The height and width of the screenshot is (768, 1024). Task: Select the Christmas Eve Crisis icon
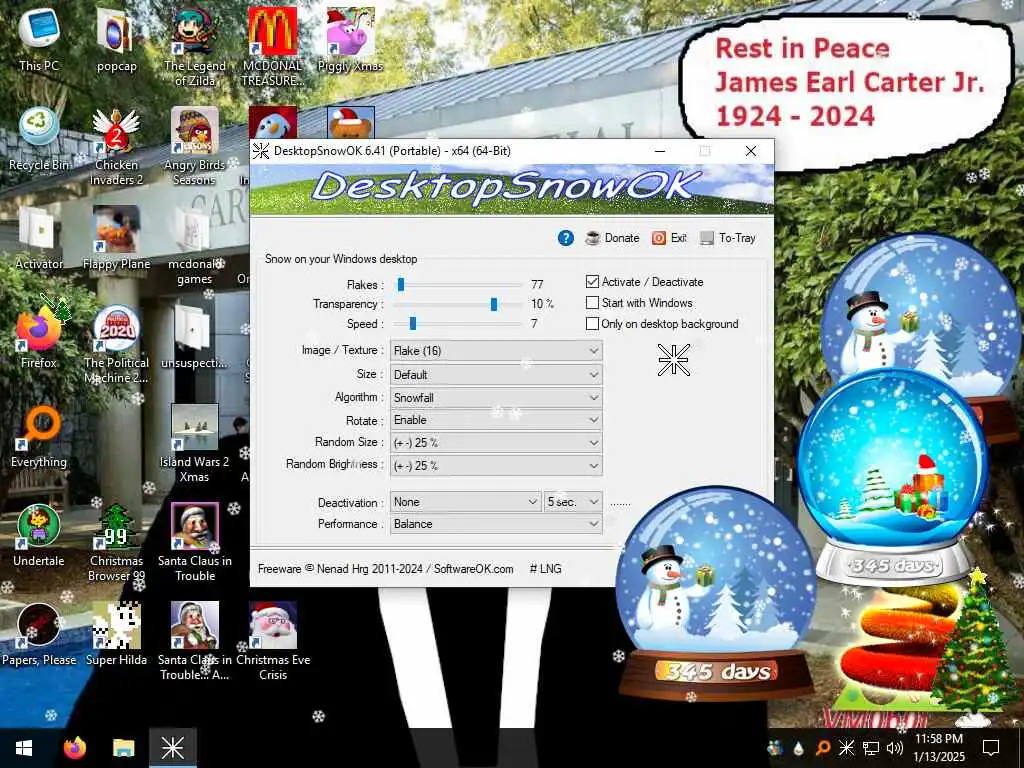272,642
